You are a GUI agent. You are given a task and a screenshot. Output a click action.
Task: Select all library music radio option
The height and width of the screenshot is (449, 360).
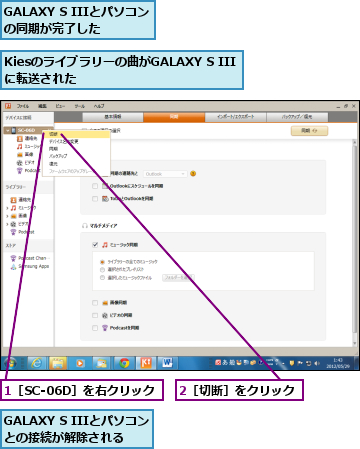tap(102, 262)
